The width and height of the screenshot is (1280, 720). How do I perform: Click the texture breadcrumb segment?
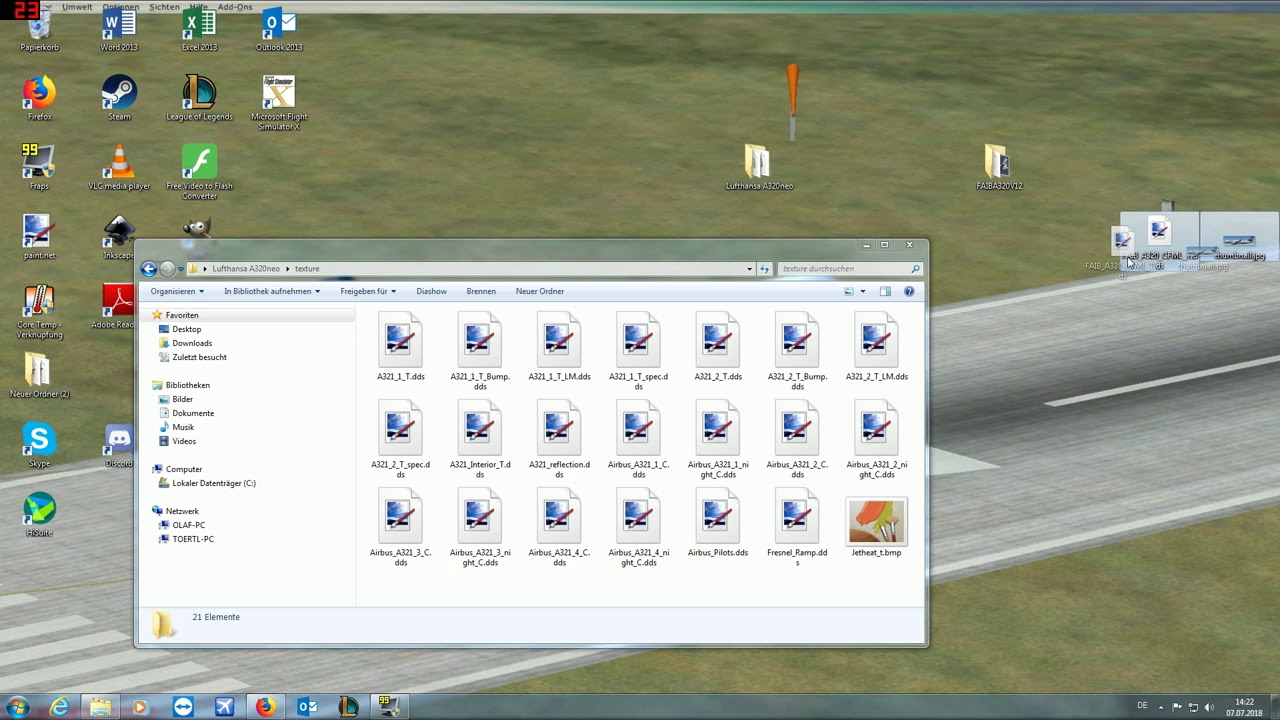(x=307, y=268)
